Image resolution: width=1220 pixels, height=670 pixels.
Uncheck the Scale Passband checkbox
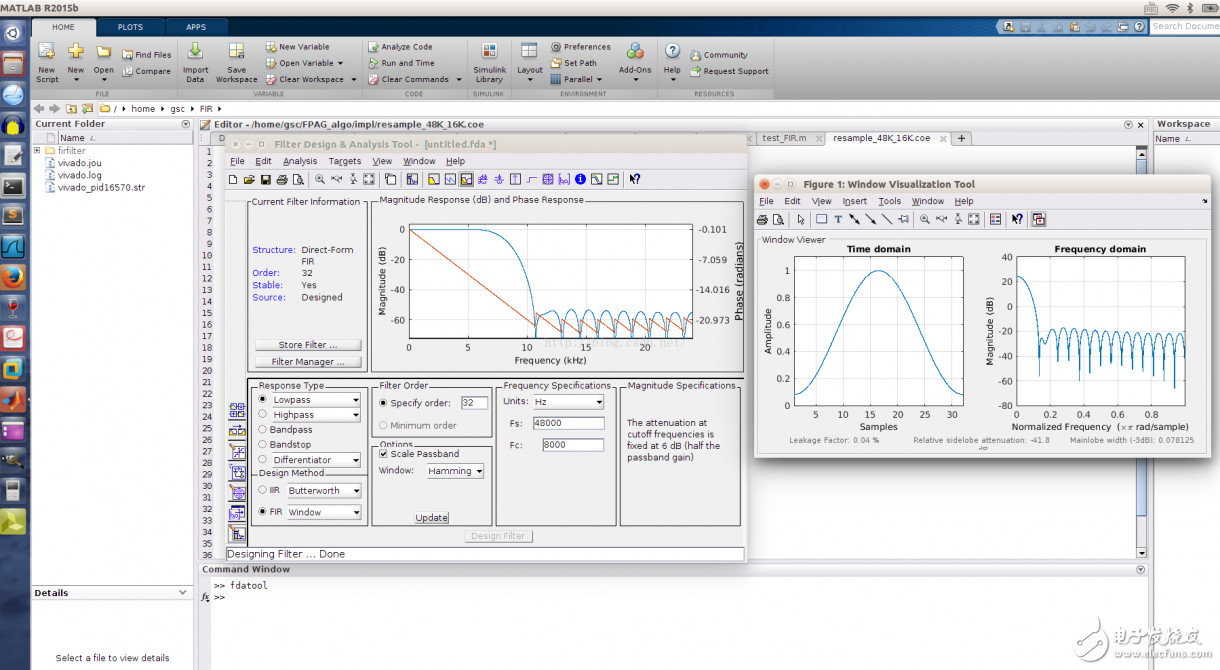(x=384, y=454)
